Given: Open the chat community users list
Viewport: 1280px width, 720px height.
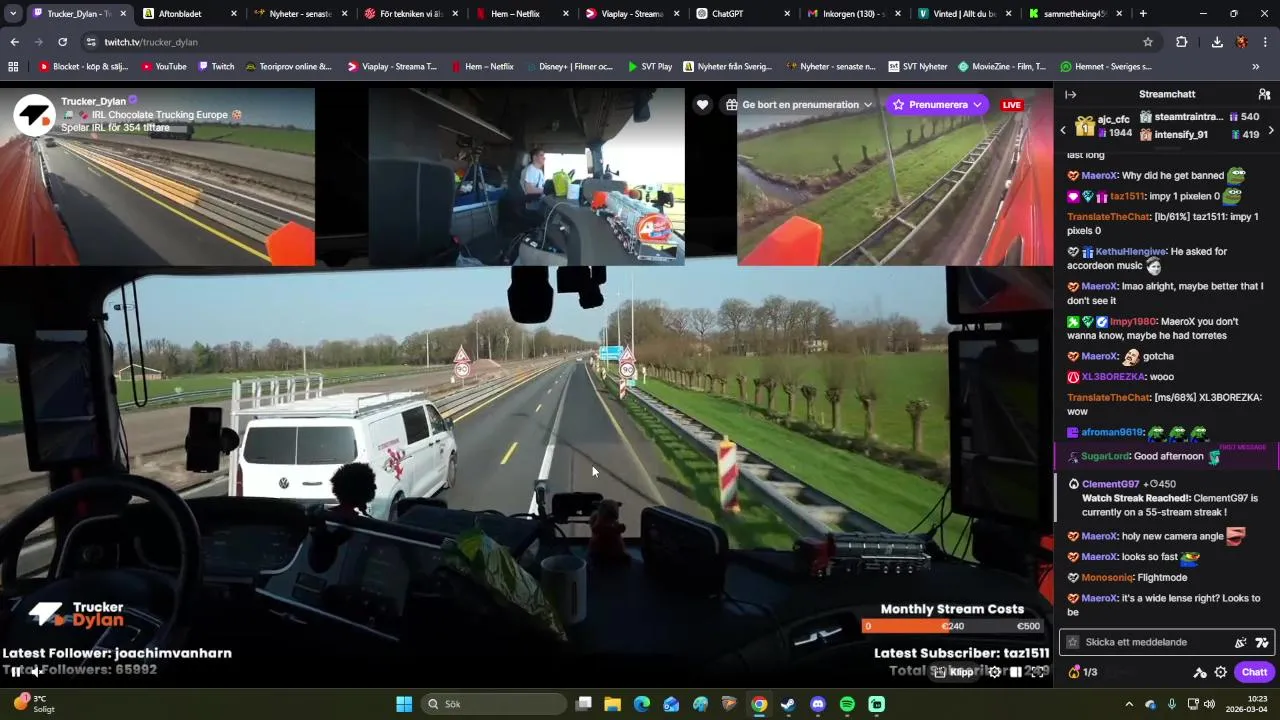Looking at the screenshot, I should (x=1264, y=94).
